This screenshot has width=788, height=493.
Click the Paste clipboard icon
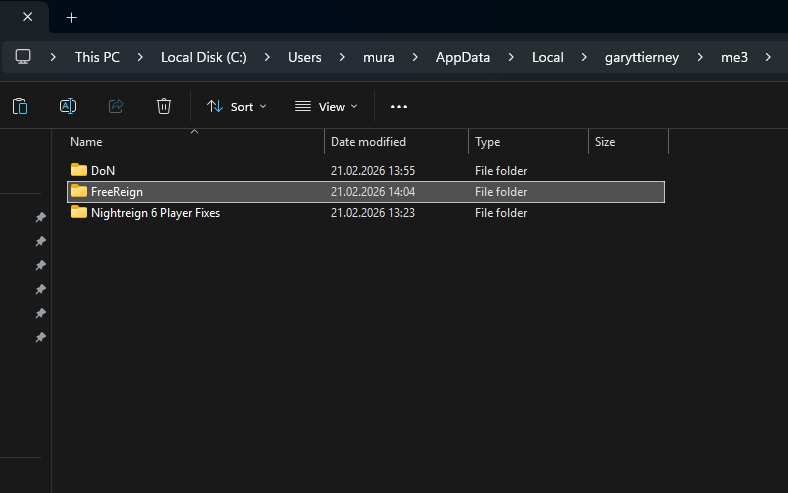coord(20,106)
